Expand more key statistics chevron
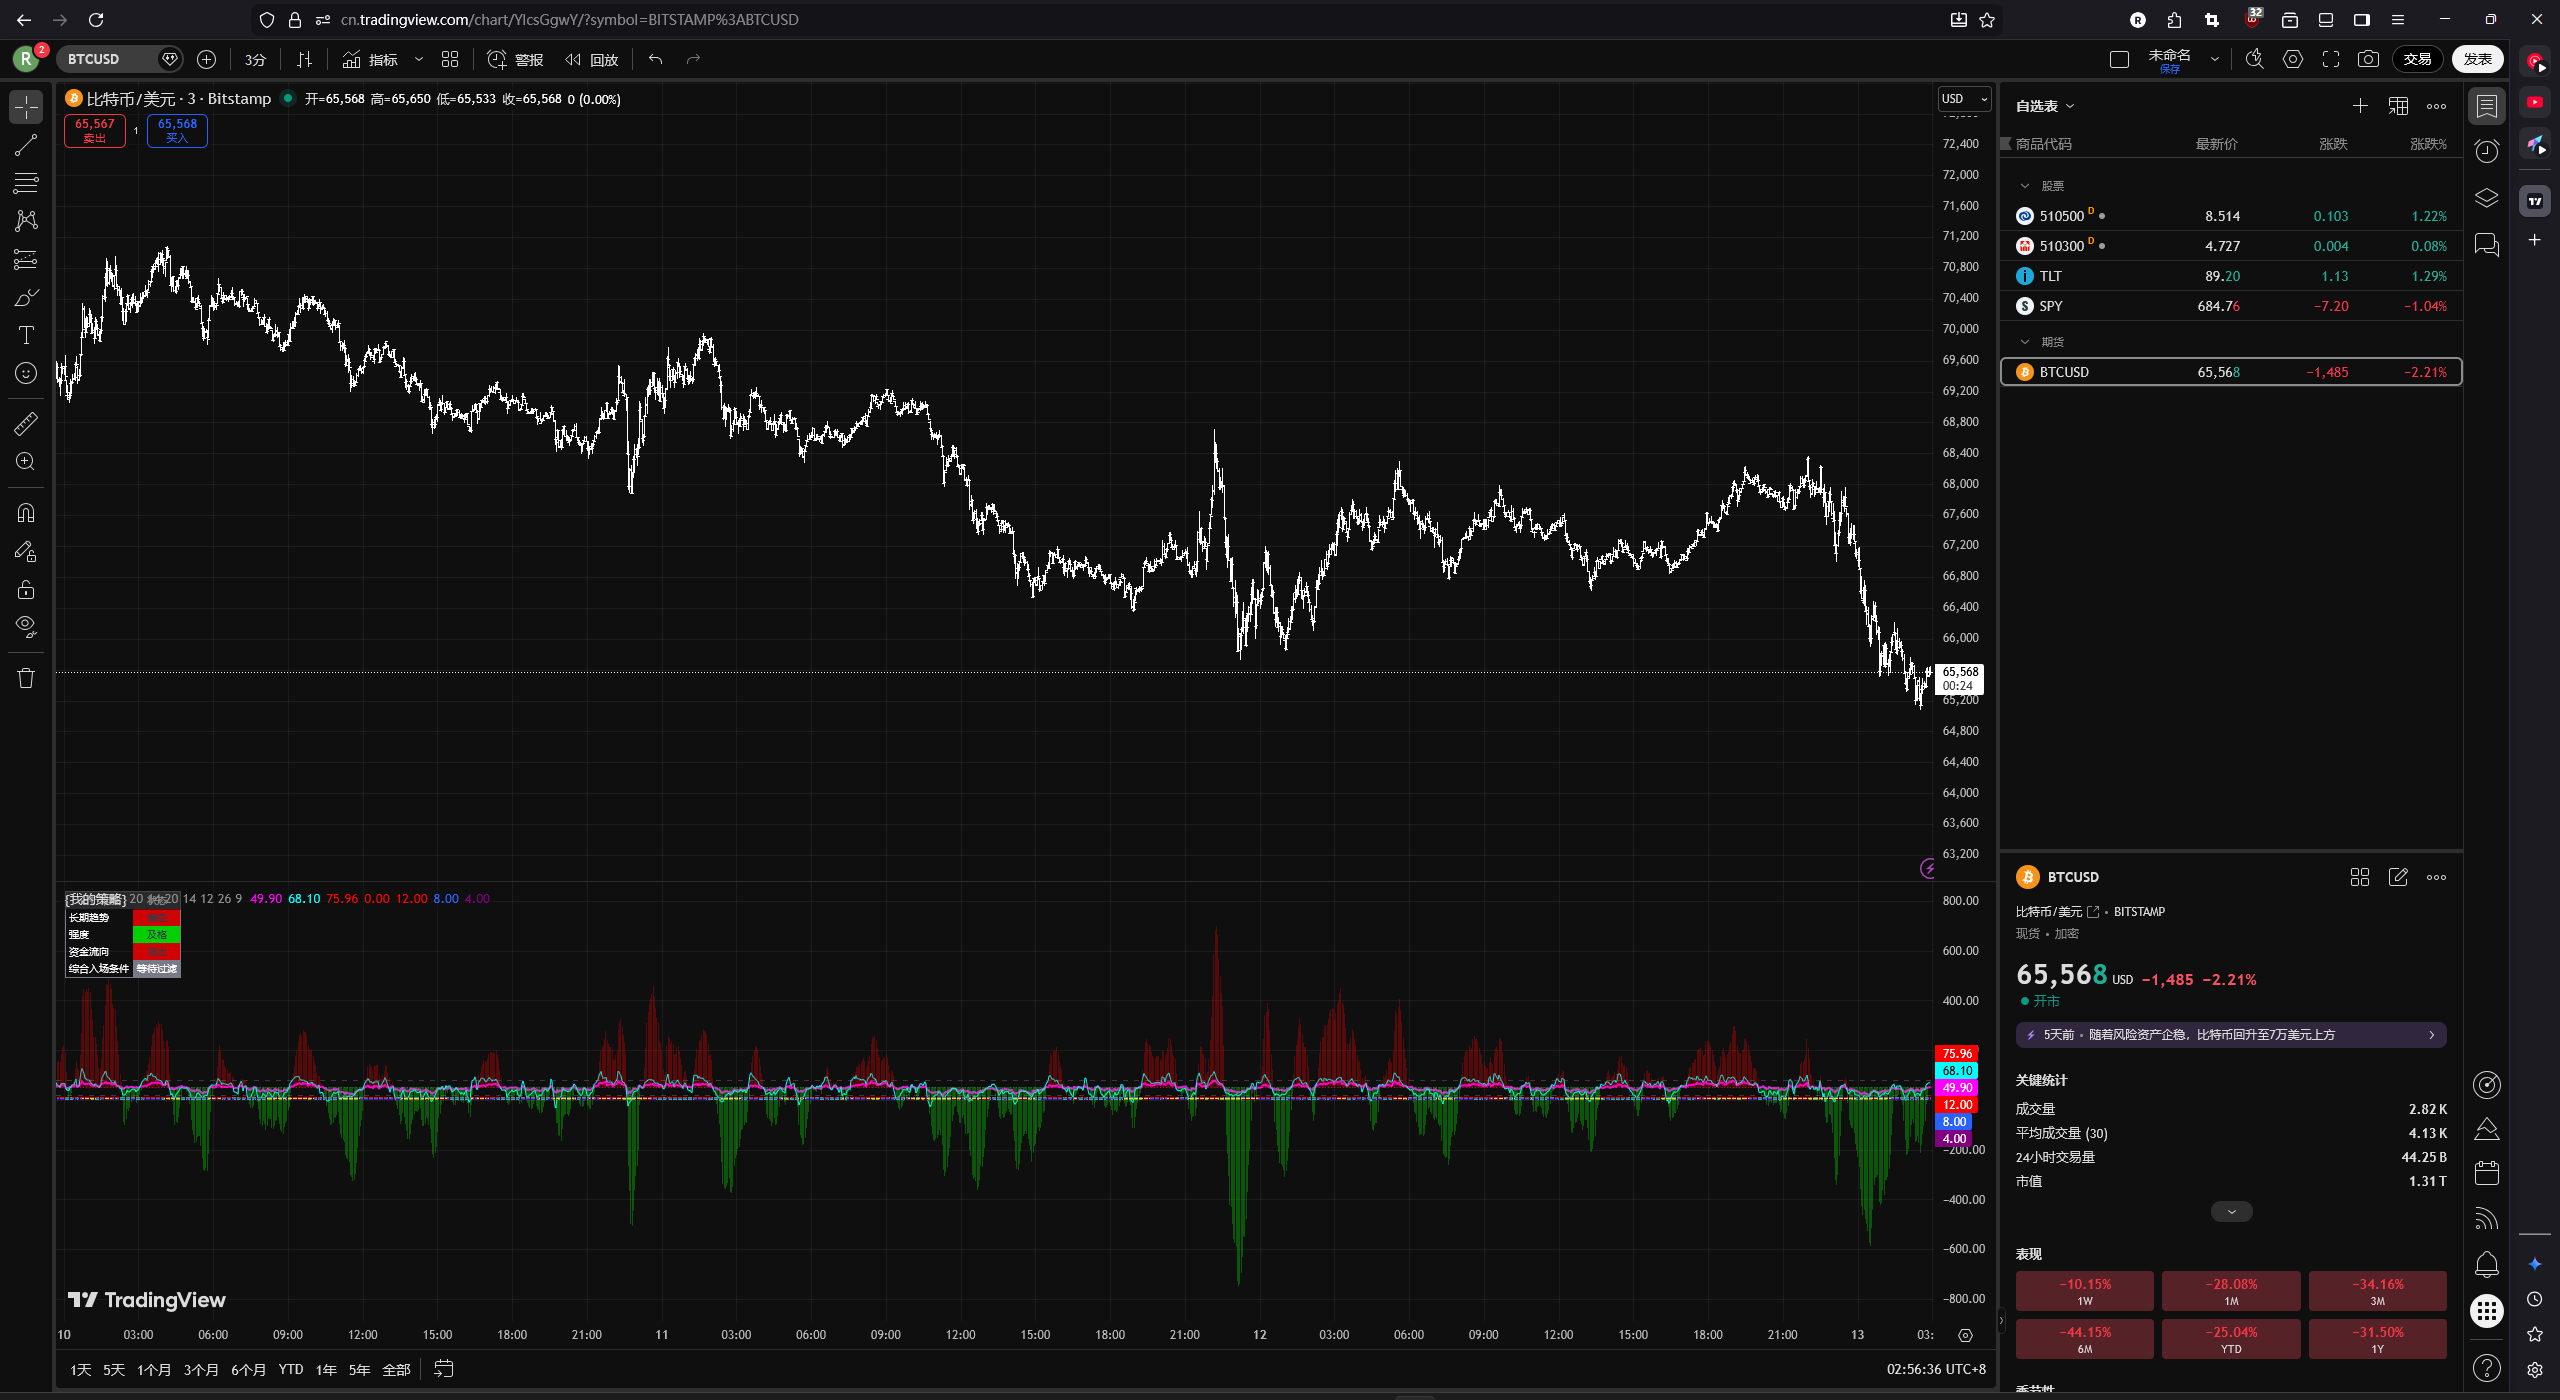The height and width of the screenshot is (1400, 2560). (2231, 1212)
